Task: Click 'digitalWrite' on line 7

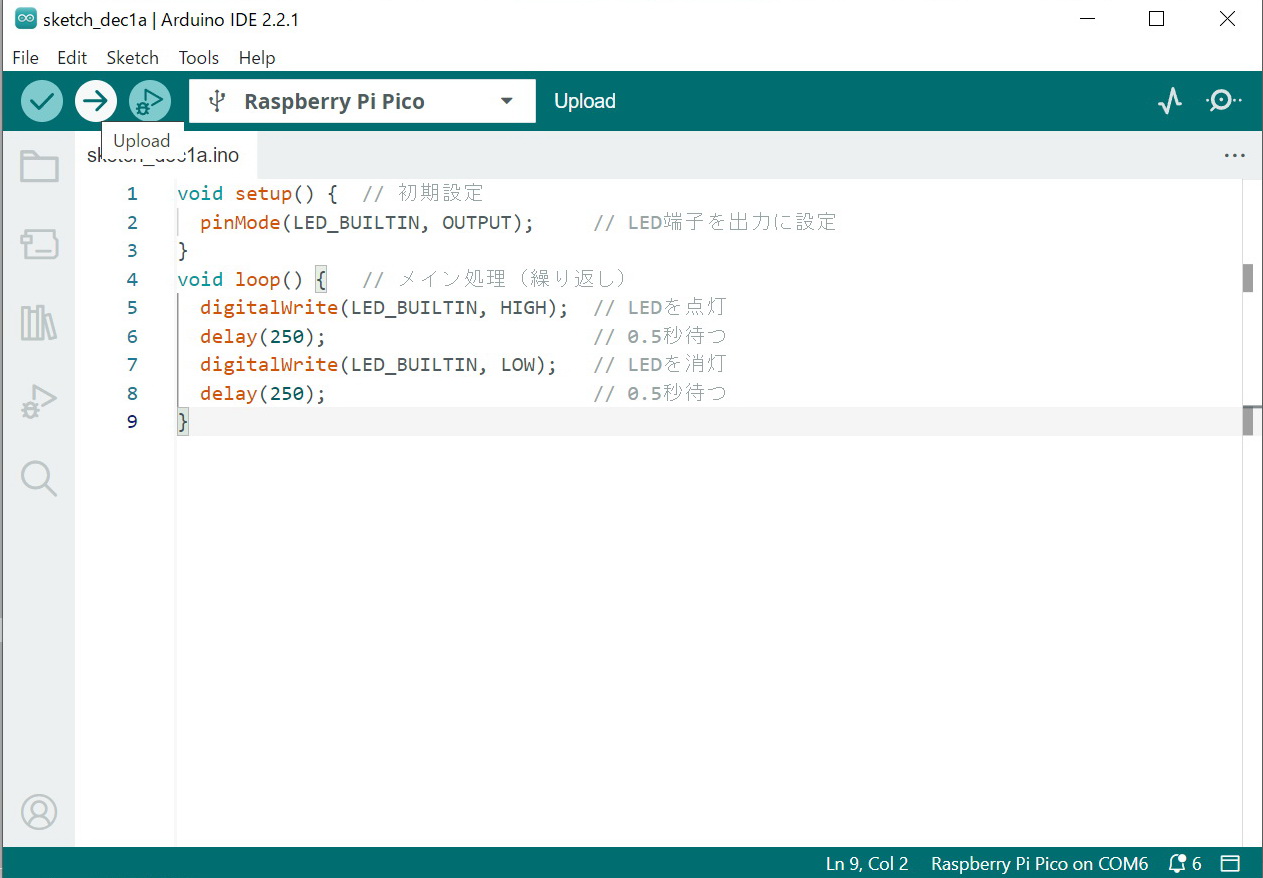Action: pos(269,364)
